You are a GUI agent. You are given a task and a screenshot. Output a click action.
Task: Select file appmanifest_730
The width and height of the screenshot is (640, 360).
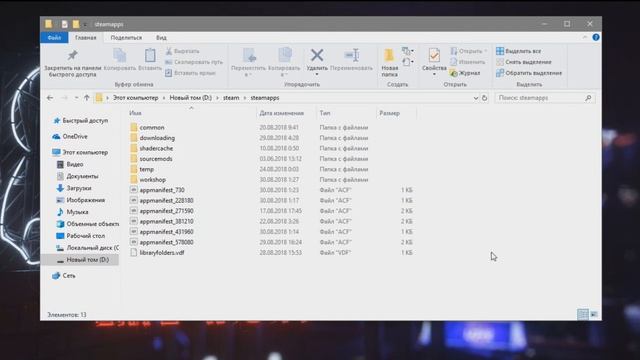point(162,190)
